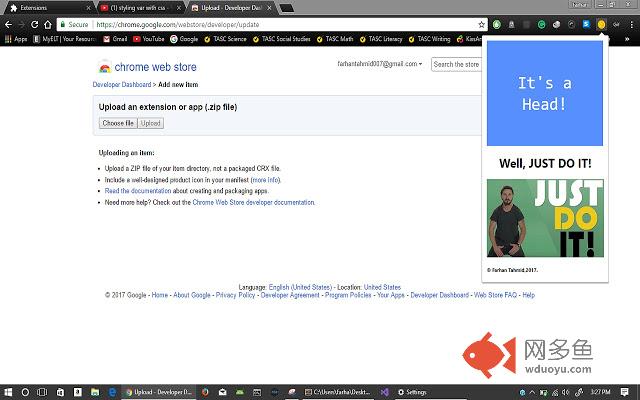Open the TASC Science bookmark
This screenshot has height=400, width=640.
225,39
